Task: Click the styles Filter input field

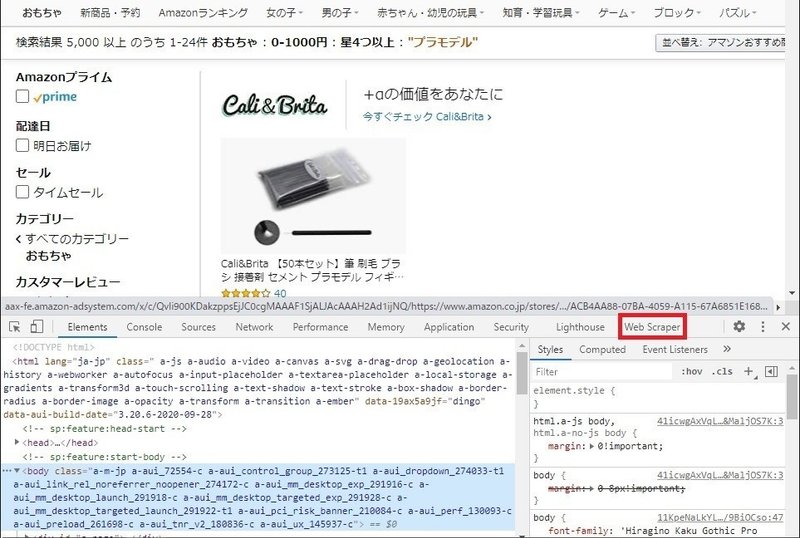Action: pos(602,372)
